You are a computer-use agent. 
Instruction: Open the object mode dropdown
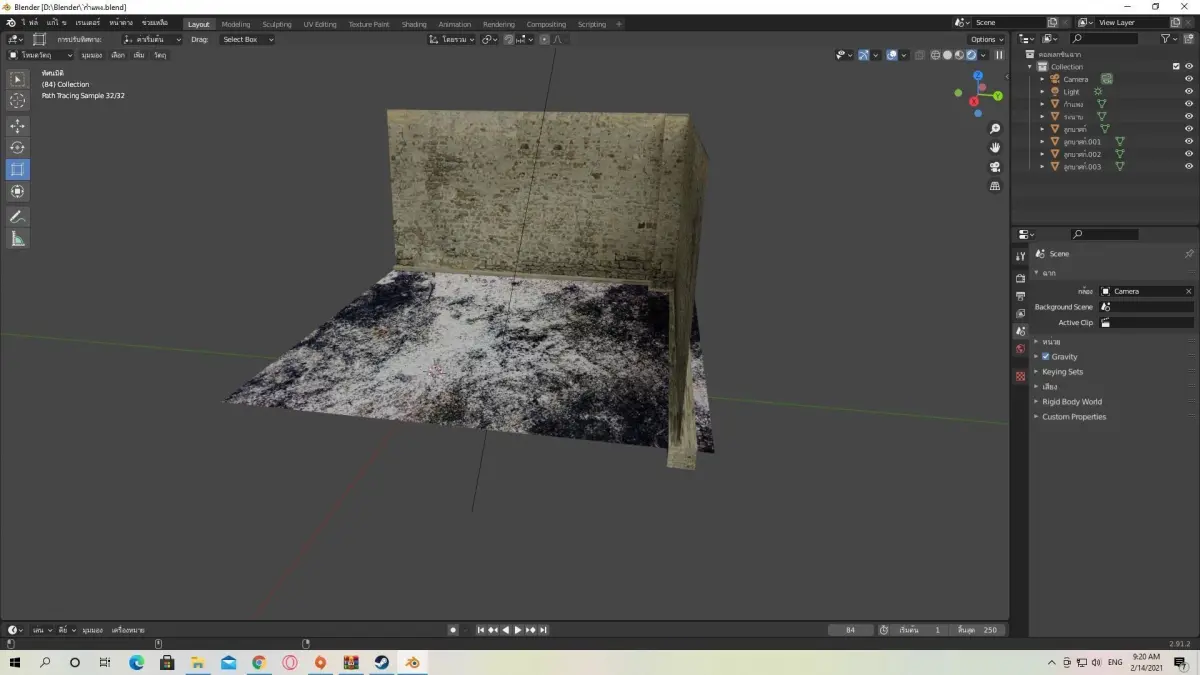click(41, 55)
